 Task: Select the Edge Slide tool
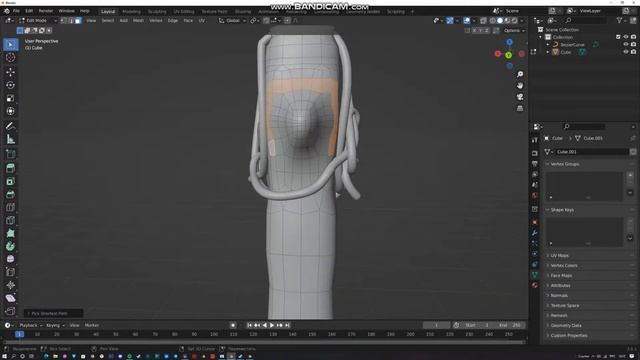click(11, 272)
